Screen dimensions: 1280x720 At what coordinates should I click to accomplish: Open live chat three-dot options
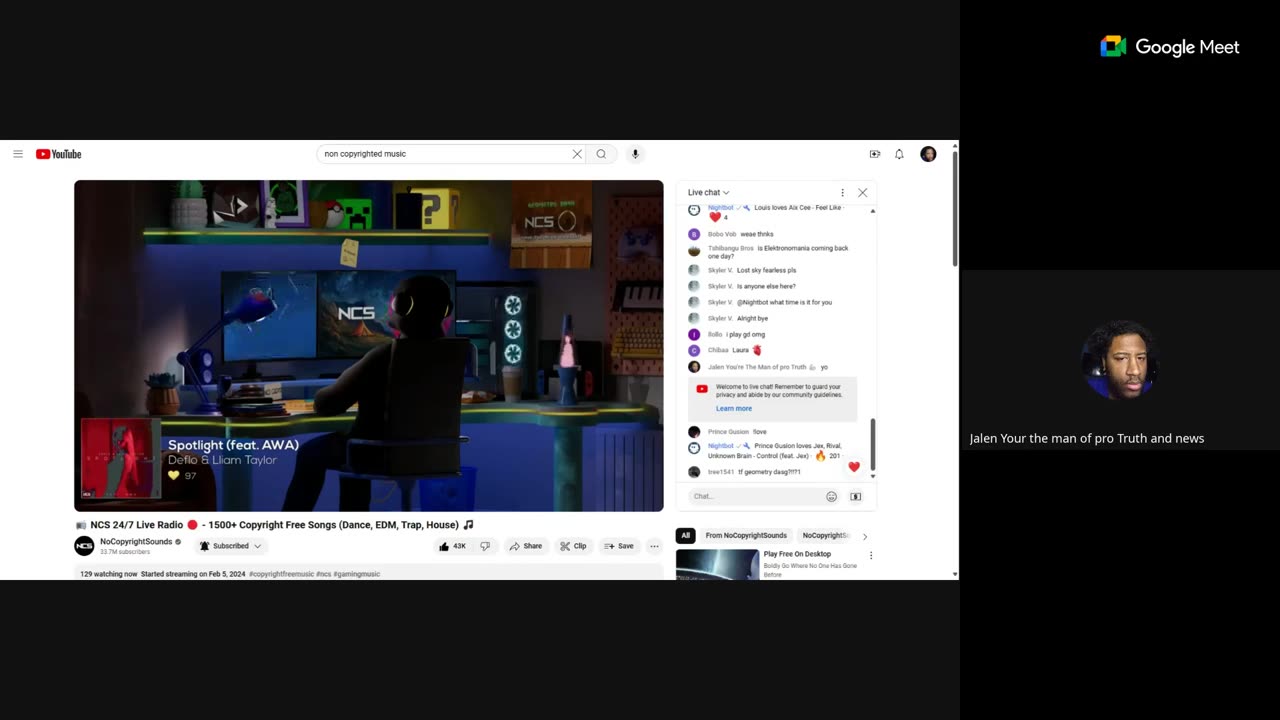click(842, 193)
